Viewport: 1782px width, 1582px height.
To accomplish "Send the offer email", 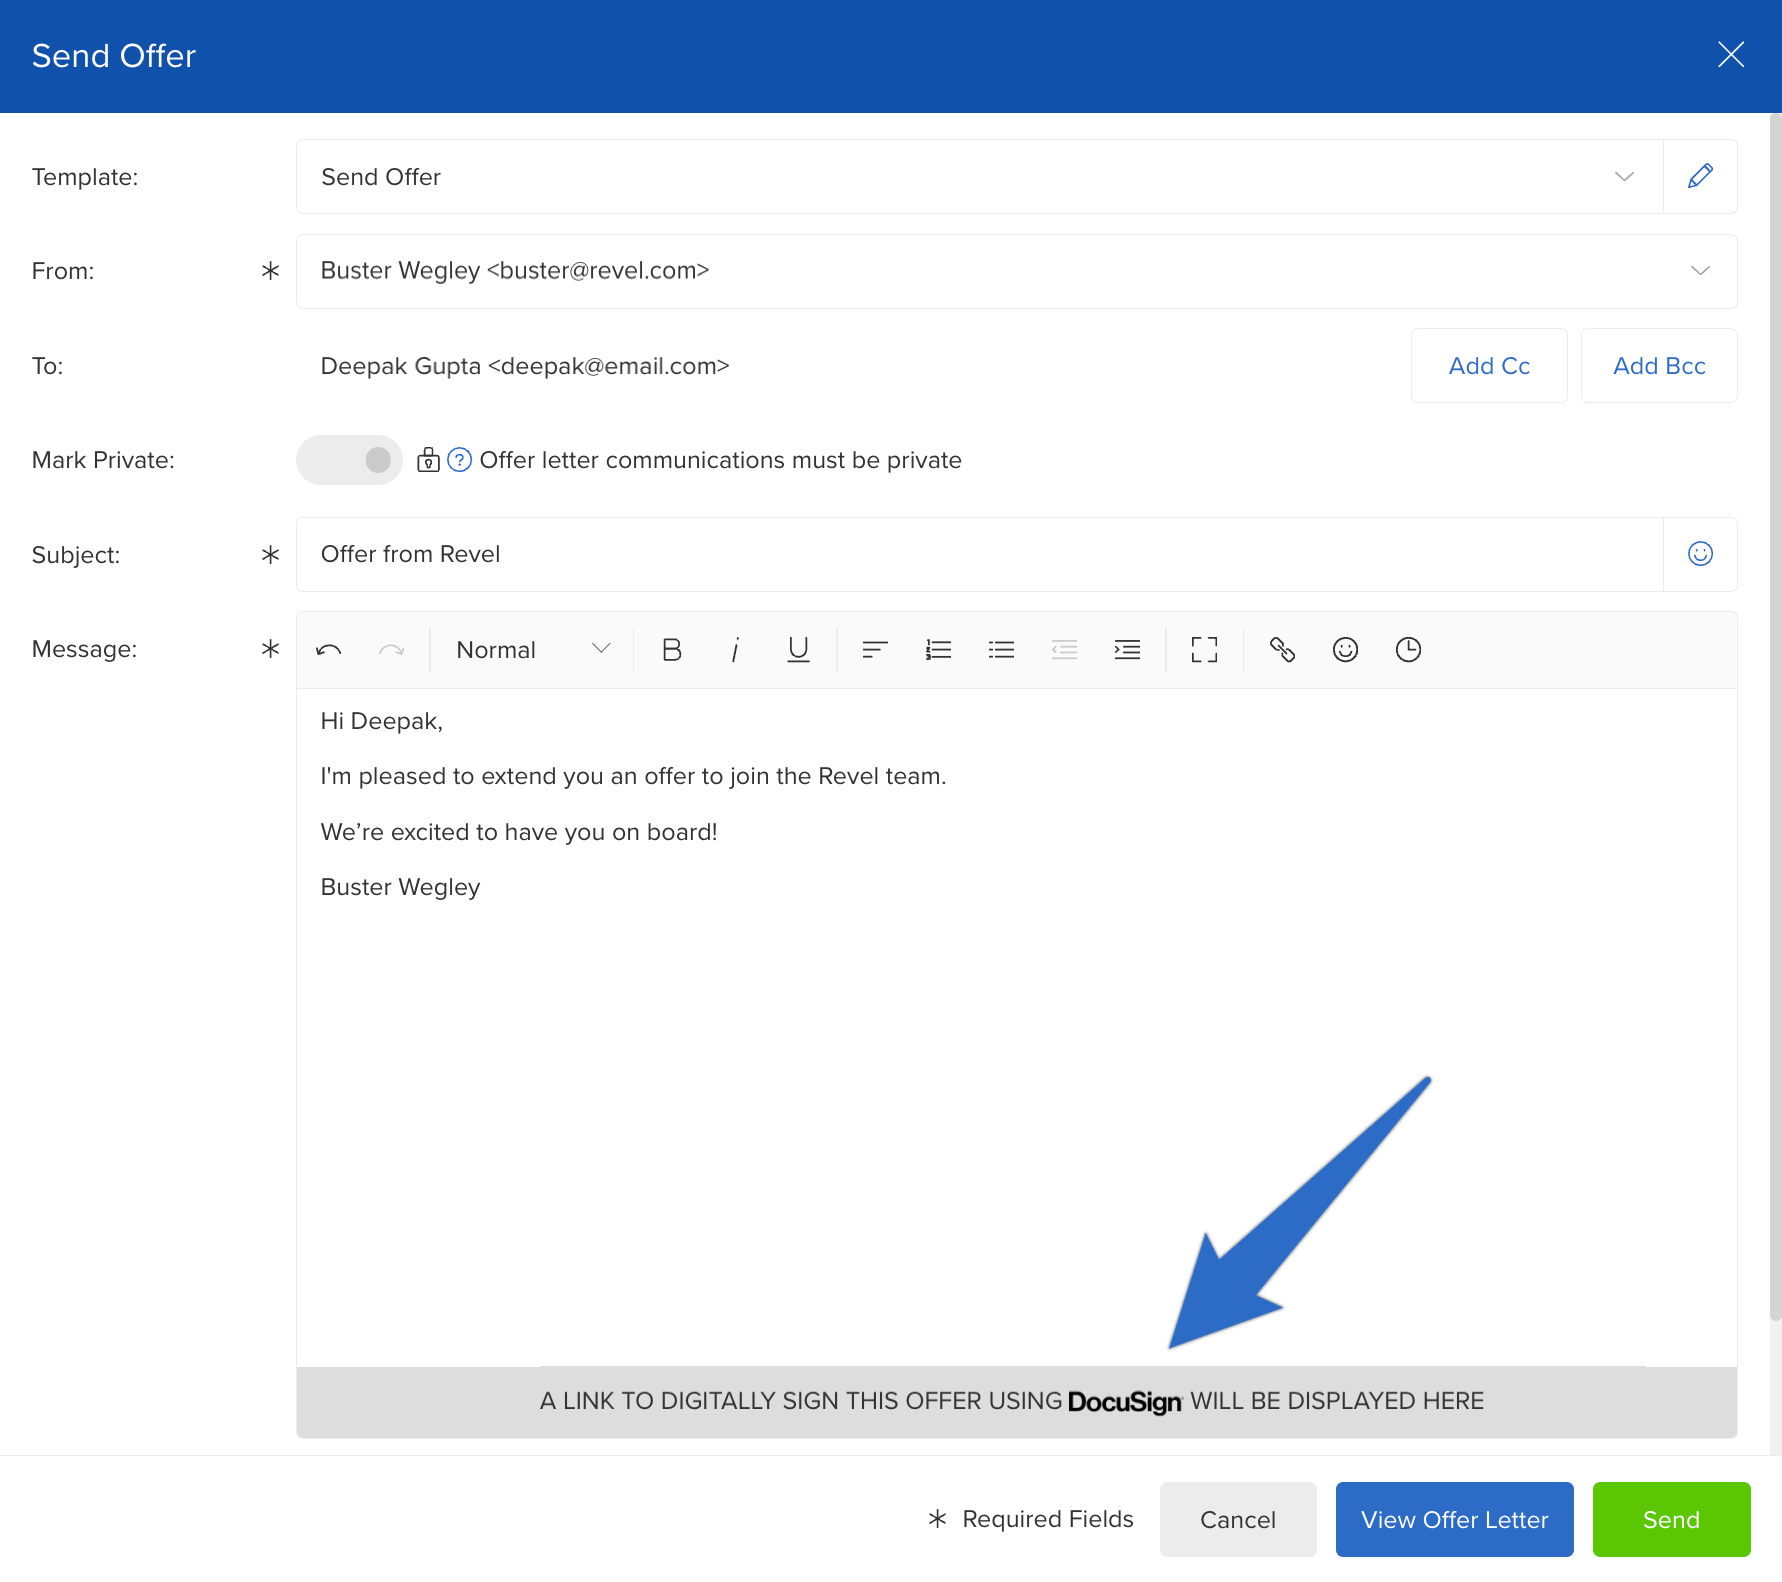I will 1671,1520.
